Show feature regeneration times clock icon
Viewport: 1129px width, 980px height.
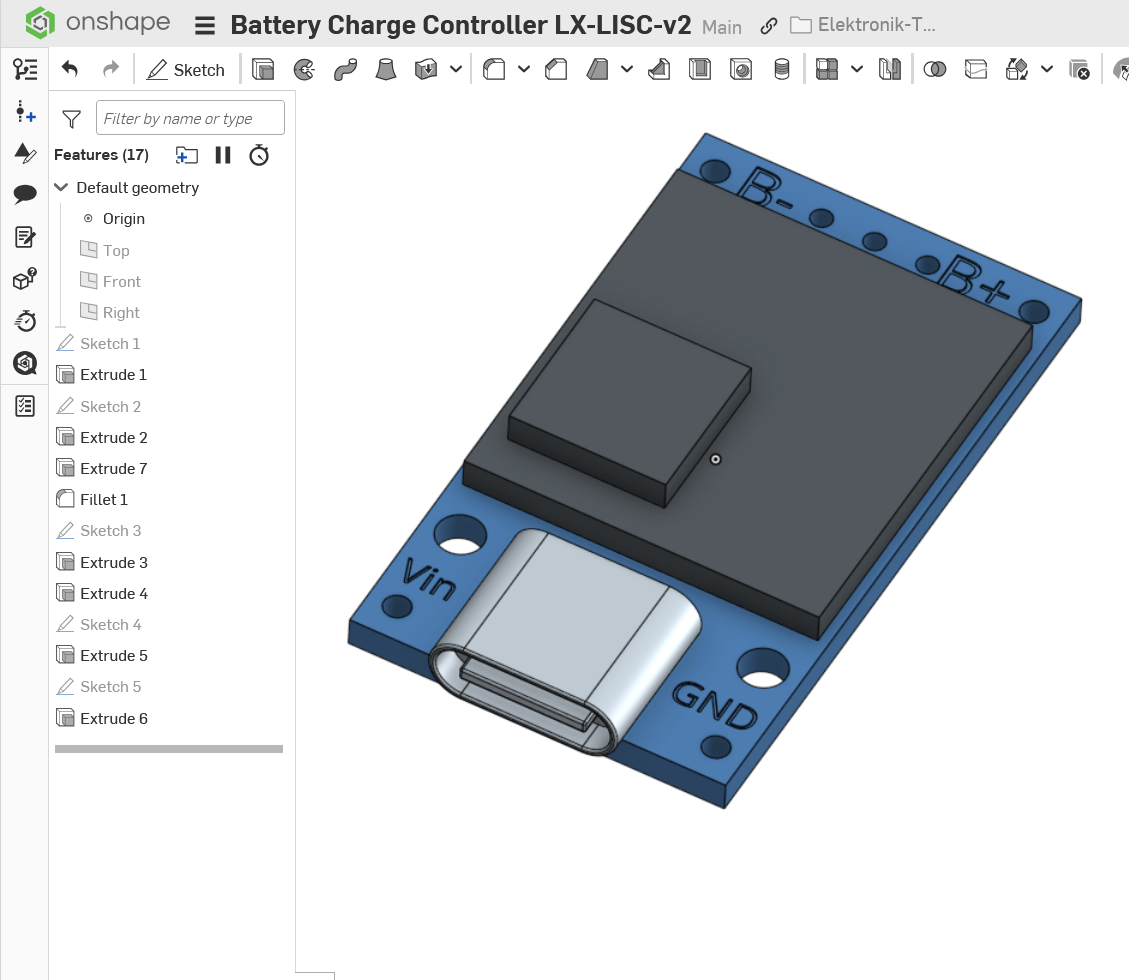(259, 155)
